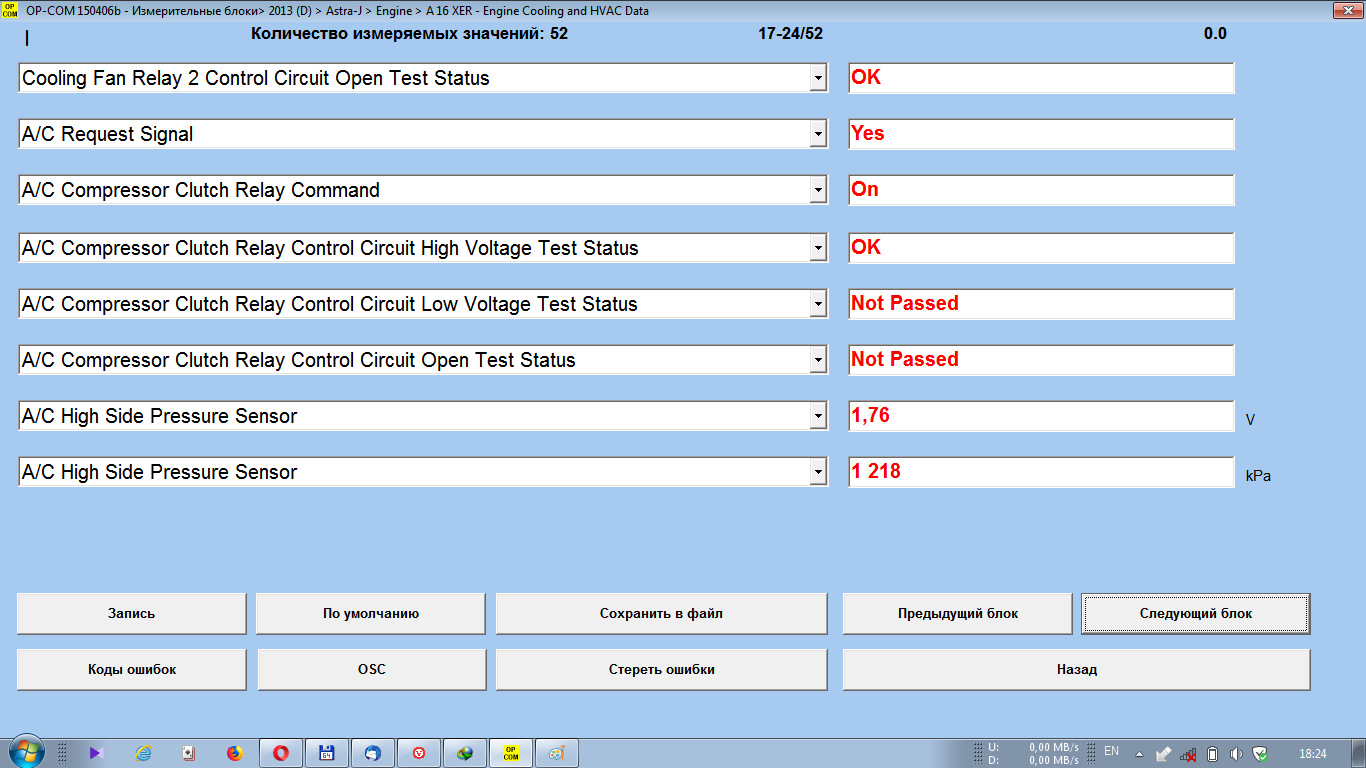Click Стереть ошибки button
Screen dimensions: 1366x768
click(x=662, y=670)
